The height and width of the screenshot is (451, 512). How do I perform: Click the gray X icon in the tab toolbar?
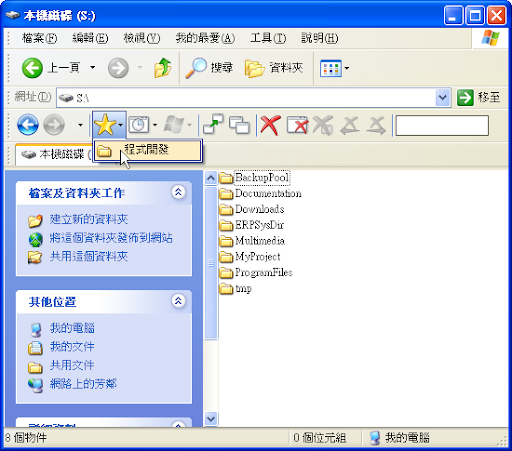tap(323, 125)
